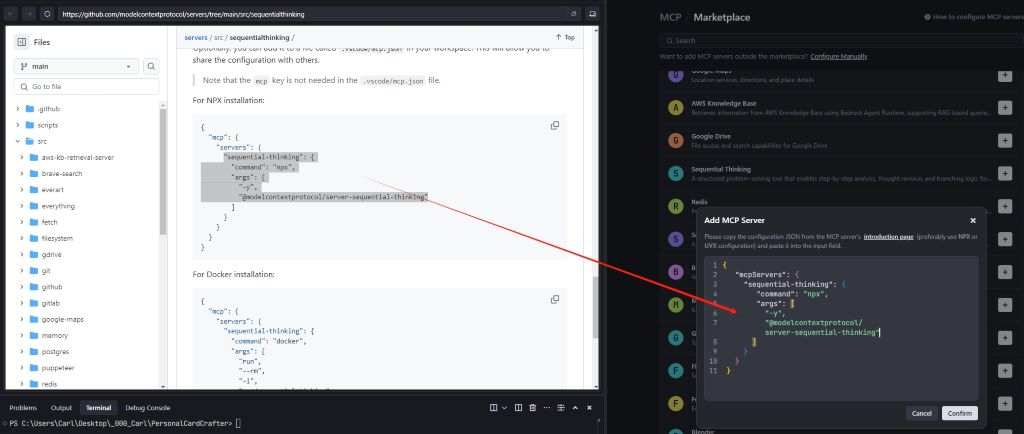This screenshot has width=1024, height=434.
Task: Open the github folder in file tree
Action: coord(52,287)
